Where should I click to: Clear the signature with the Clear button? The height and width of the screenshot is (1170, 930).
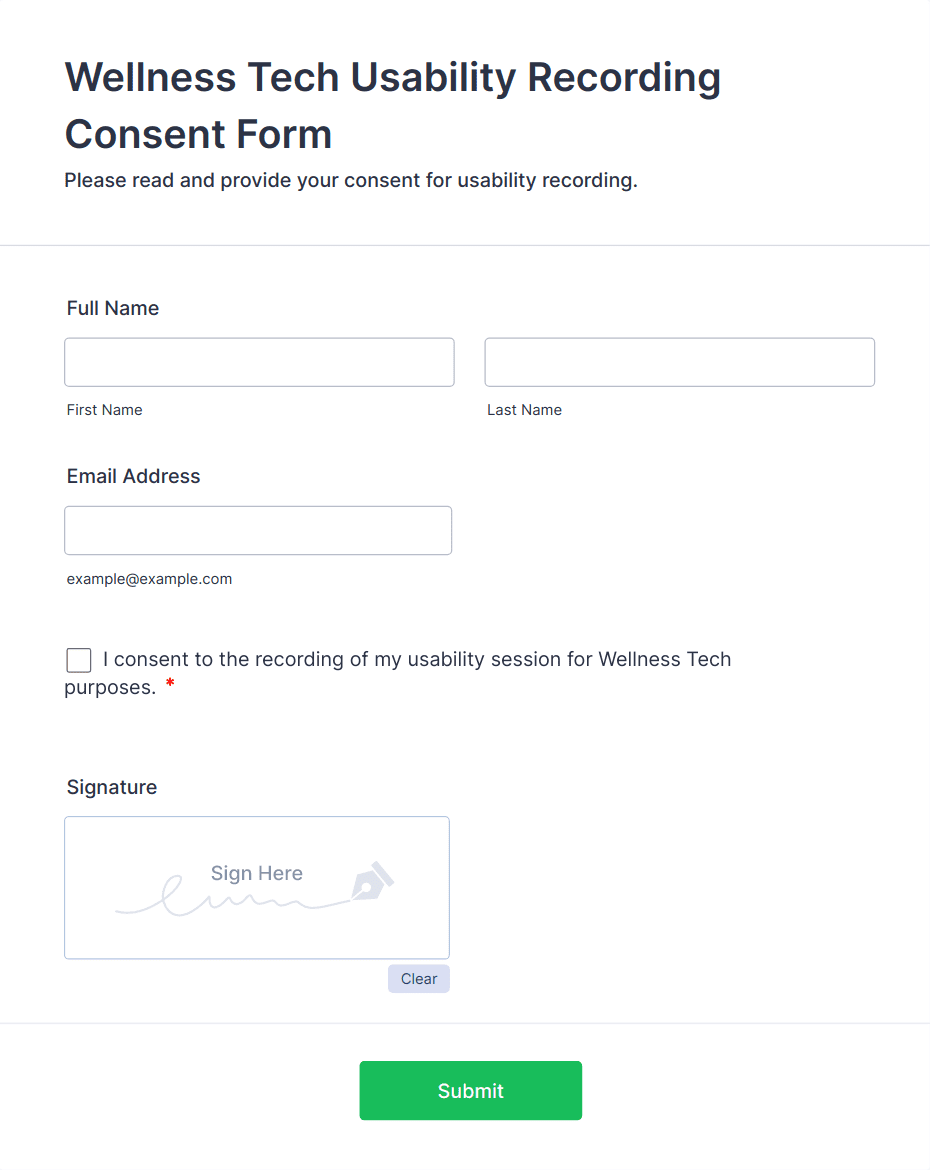pyautogui.click(x=419, y=979)
